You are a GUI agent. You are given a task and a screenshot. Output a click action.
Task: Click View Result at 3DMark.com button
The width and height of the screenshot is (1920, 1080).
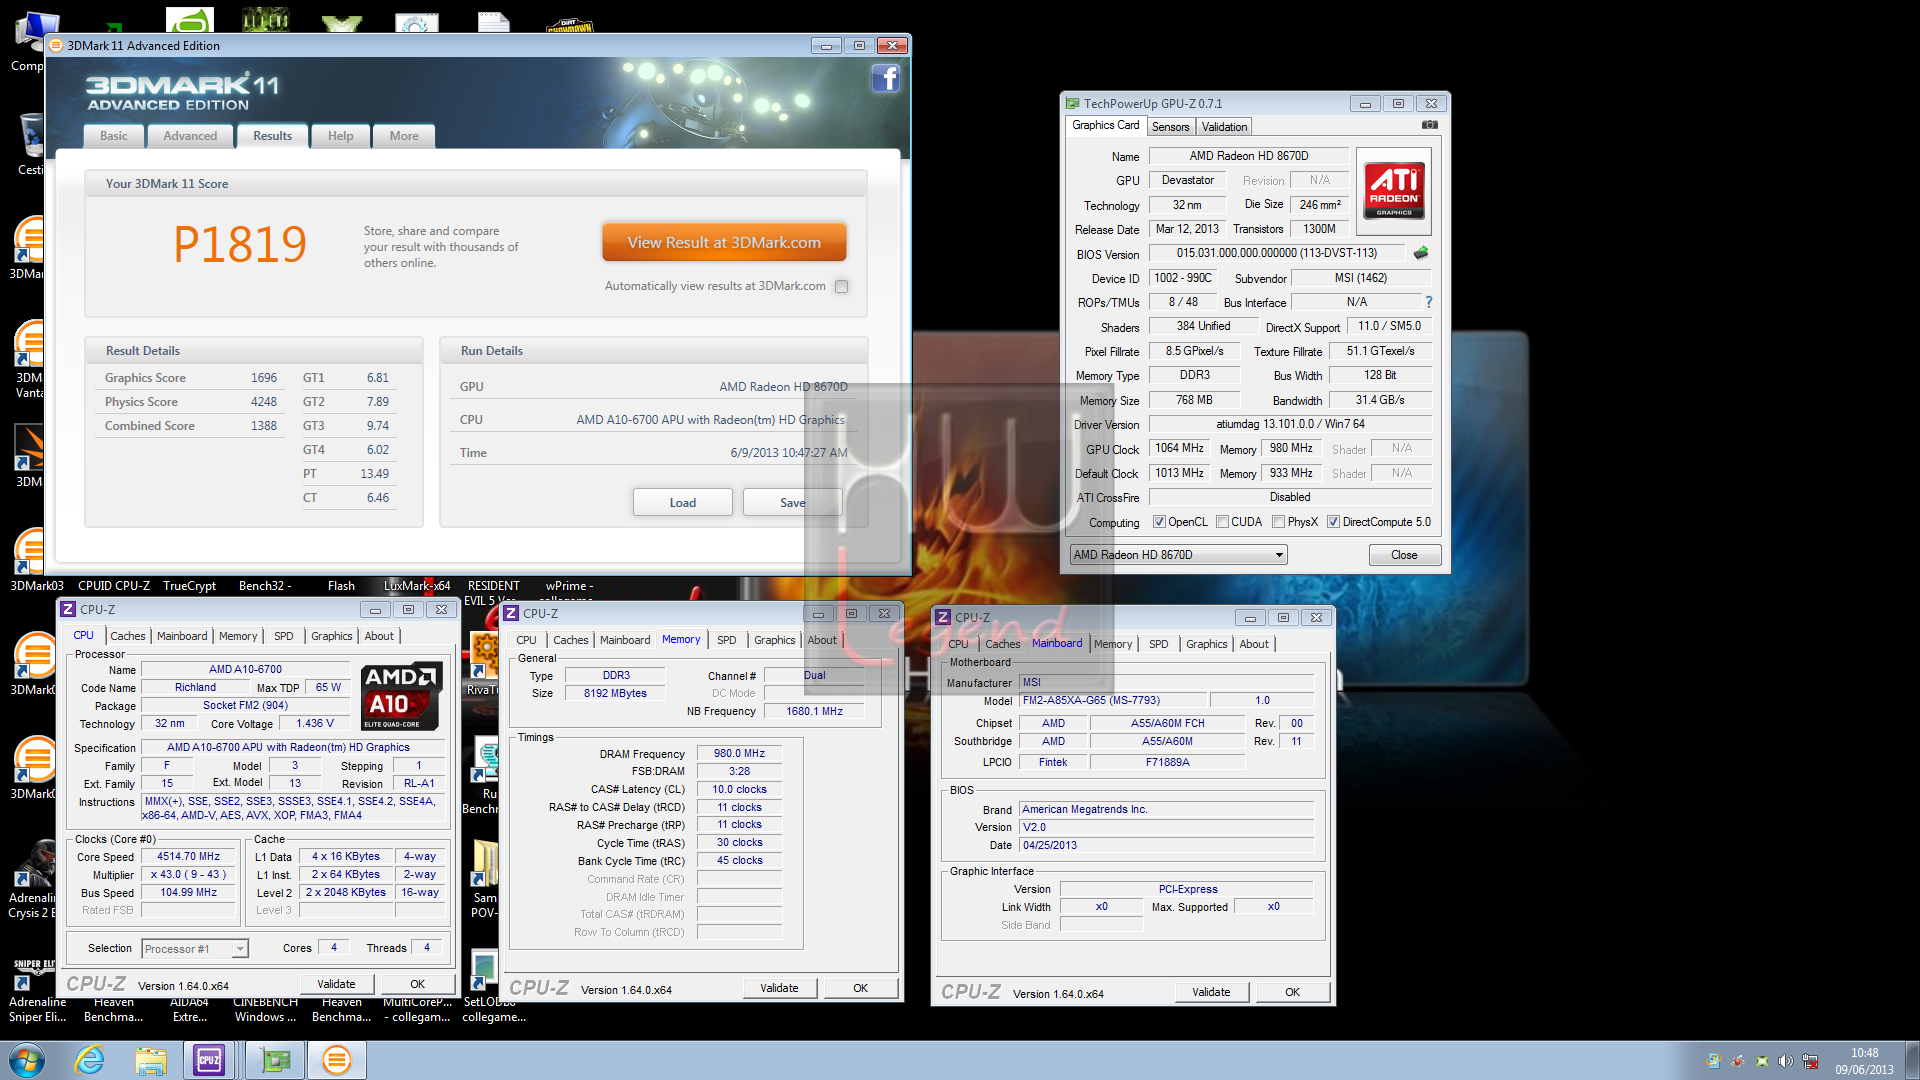pos(724,242)
